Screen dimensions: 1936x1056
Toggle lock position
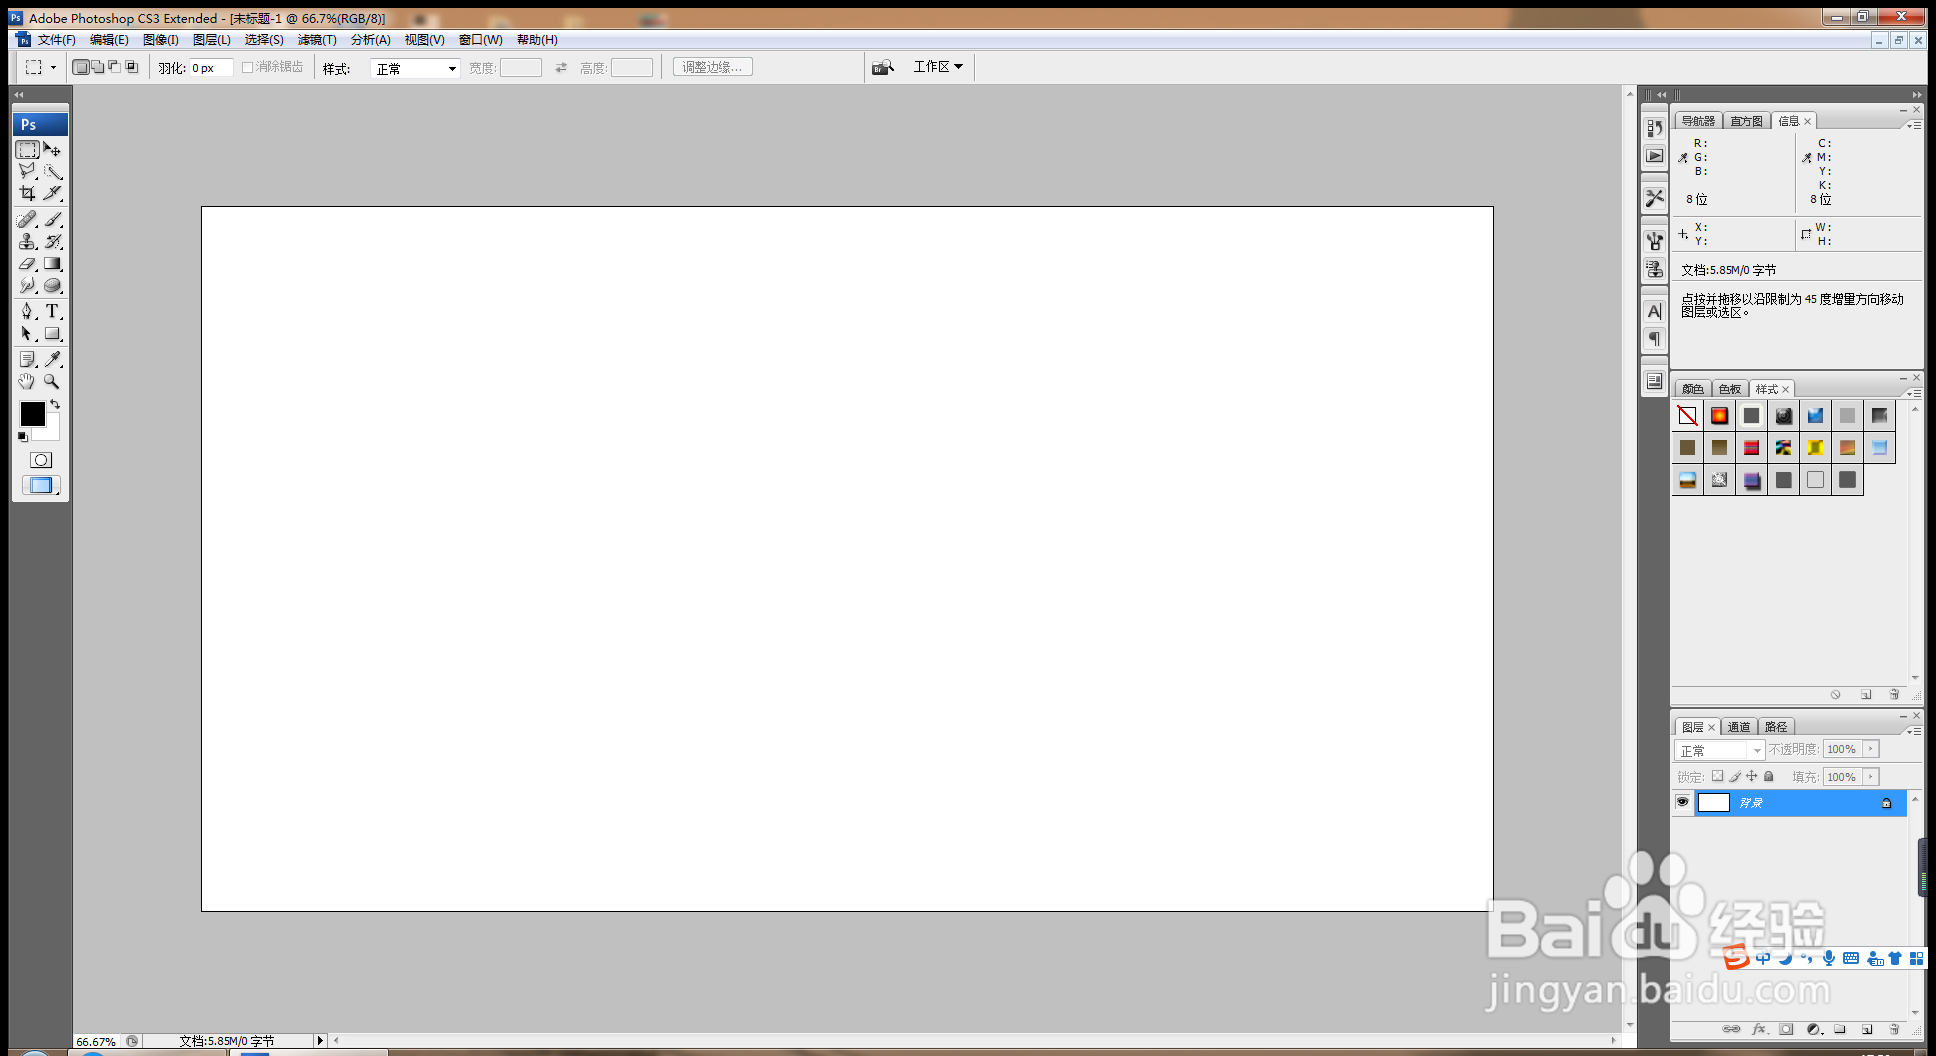tap(1751, 776)
